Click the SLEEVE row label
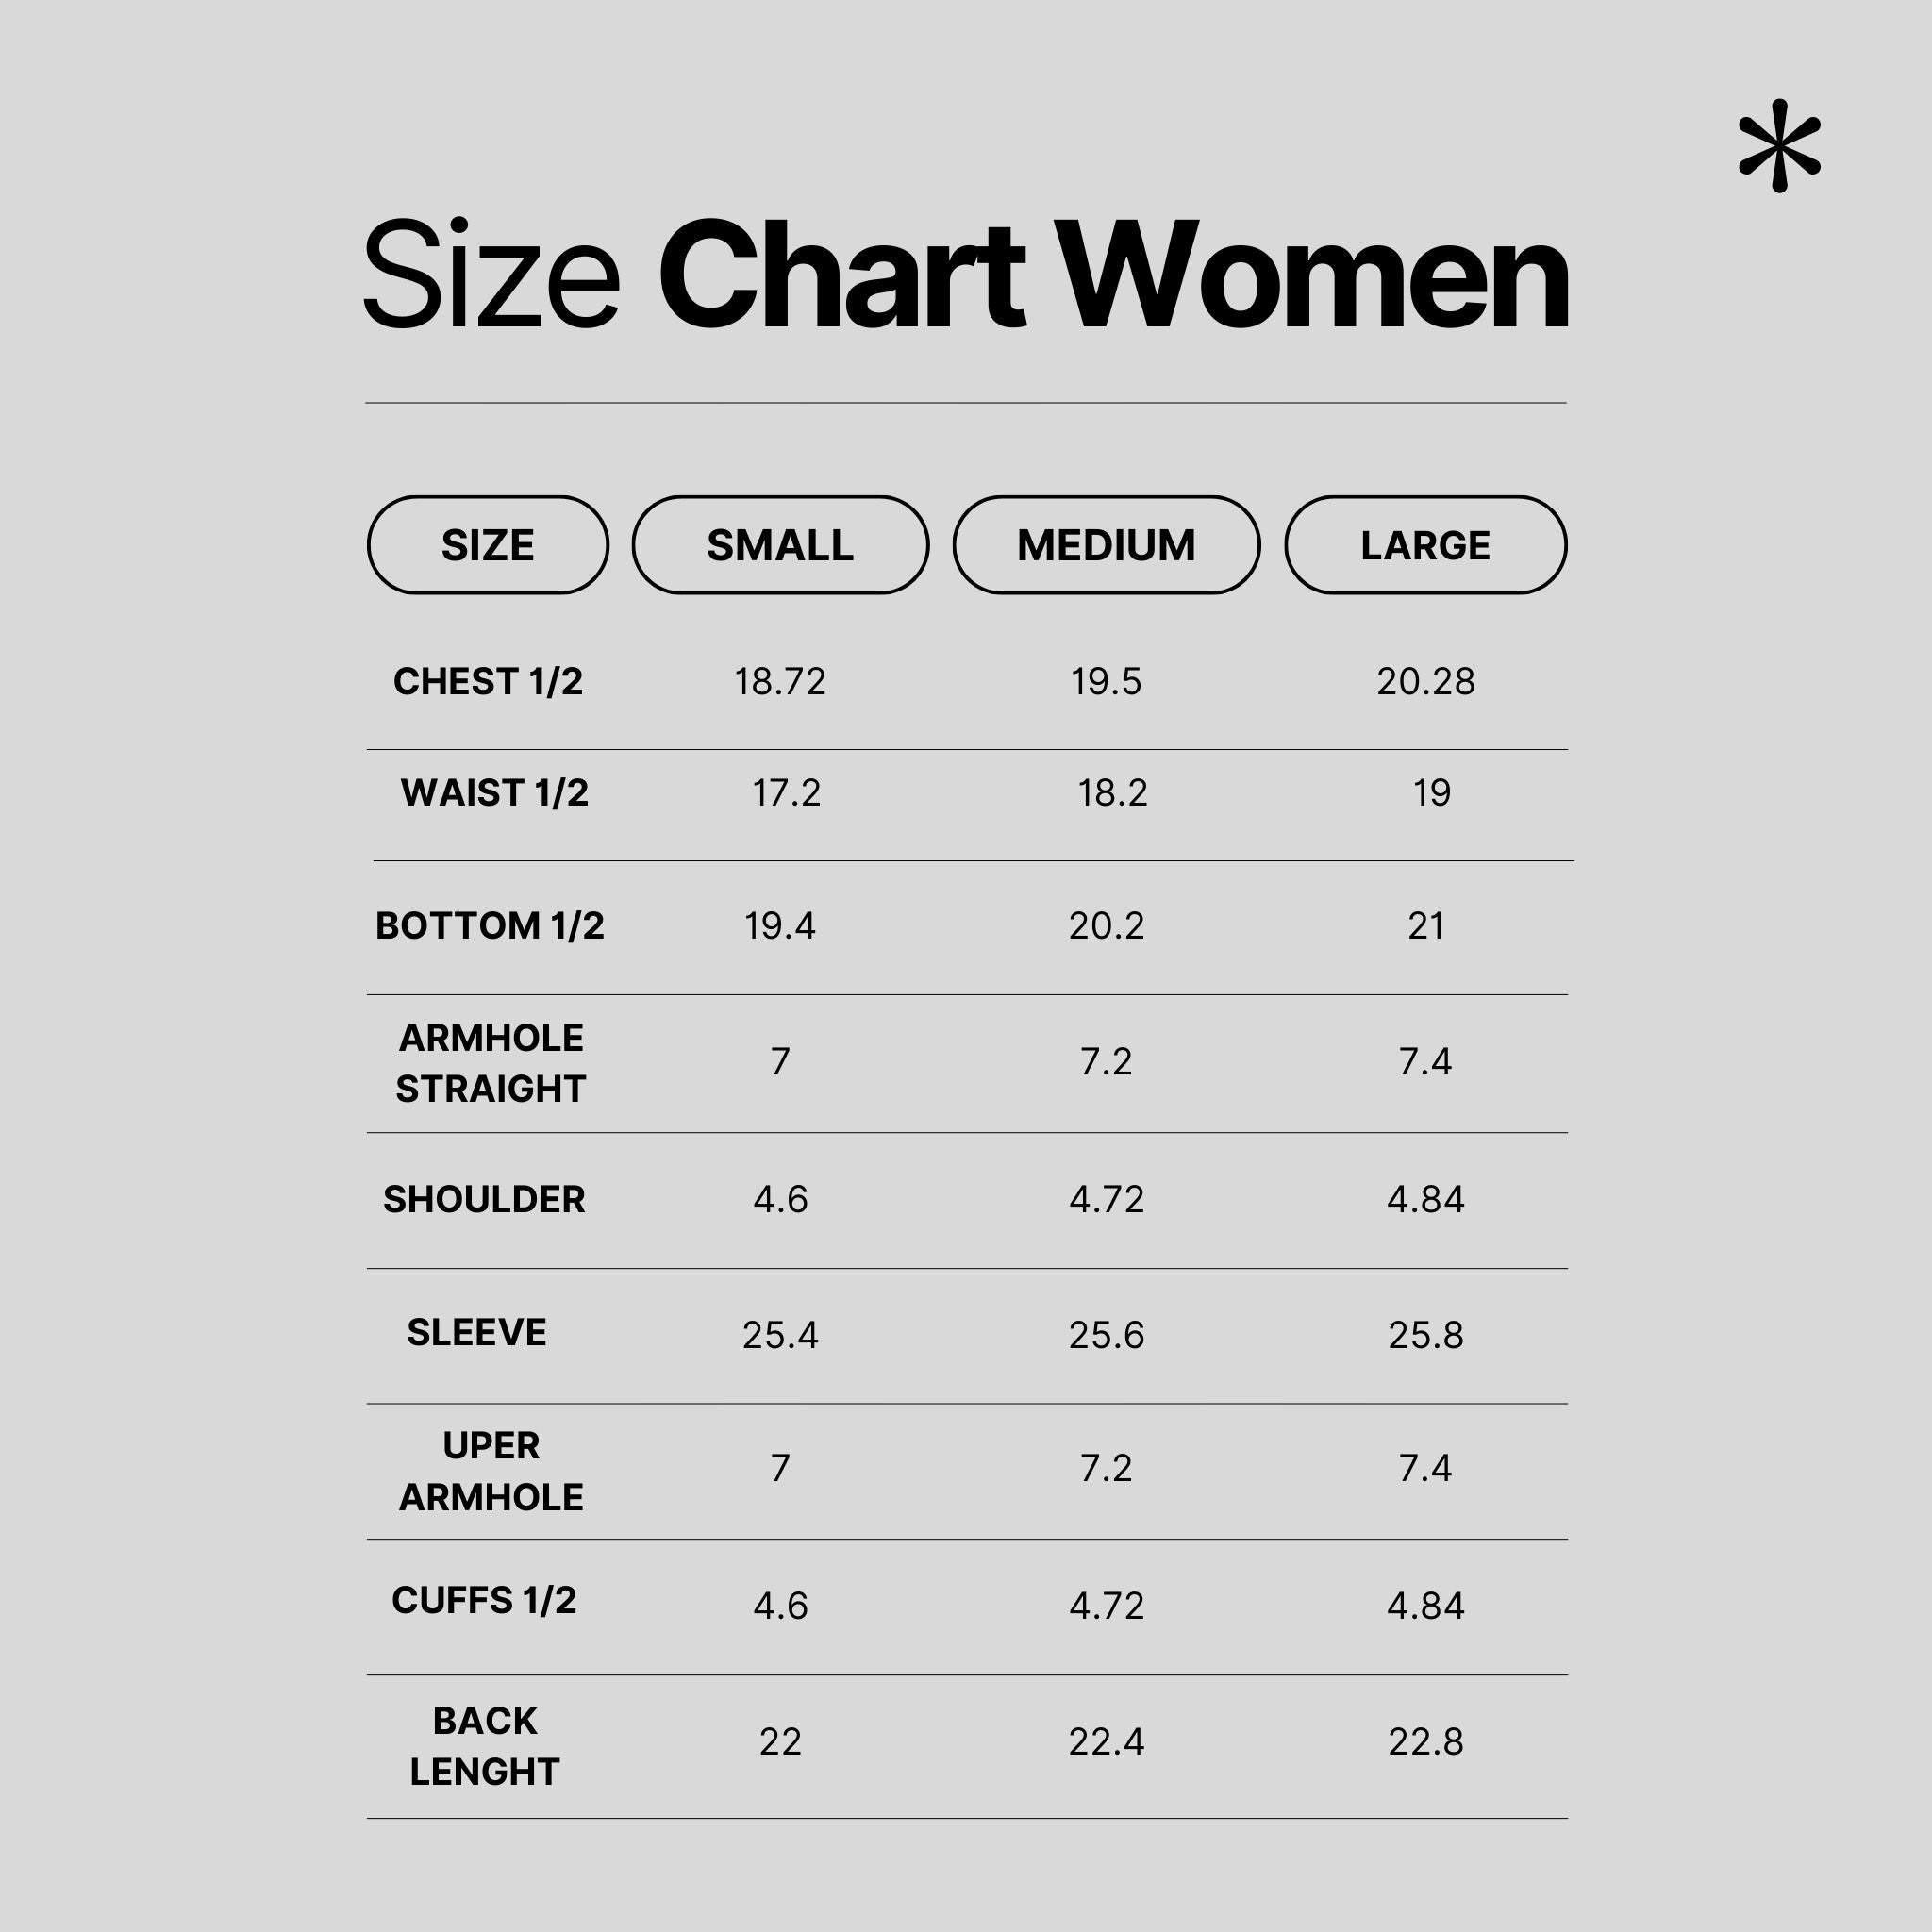The image size is (1932, 1932). (x=477, y=1332)
